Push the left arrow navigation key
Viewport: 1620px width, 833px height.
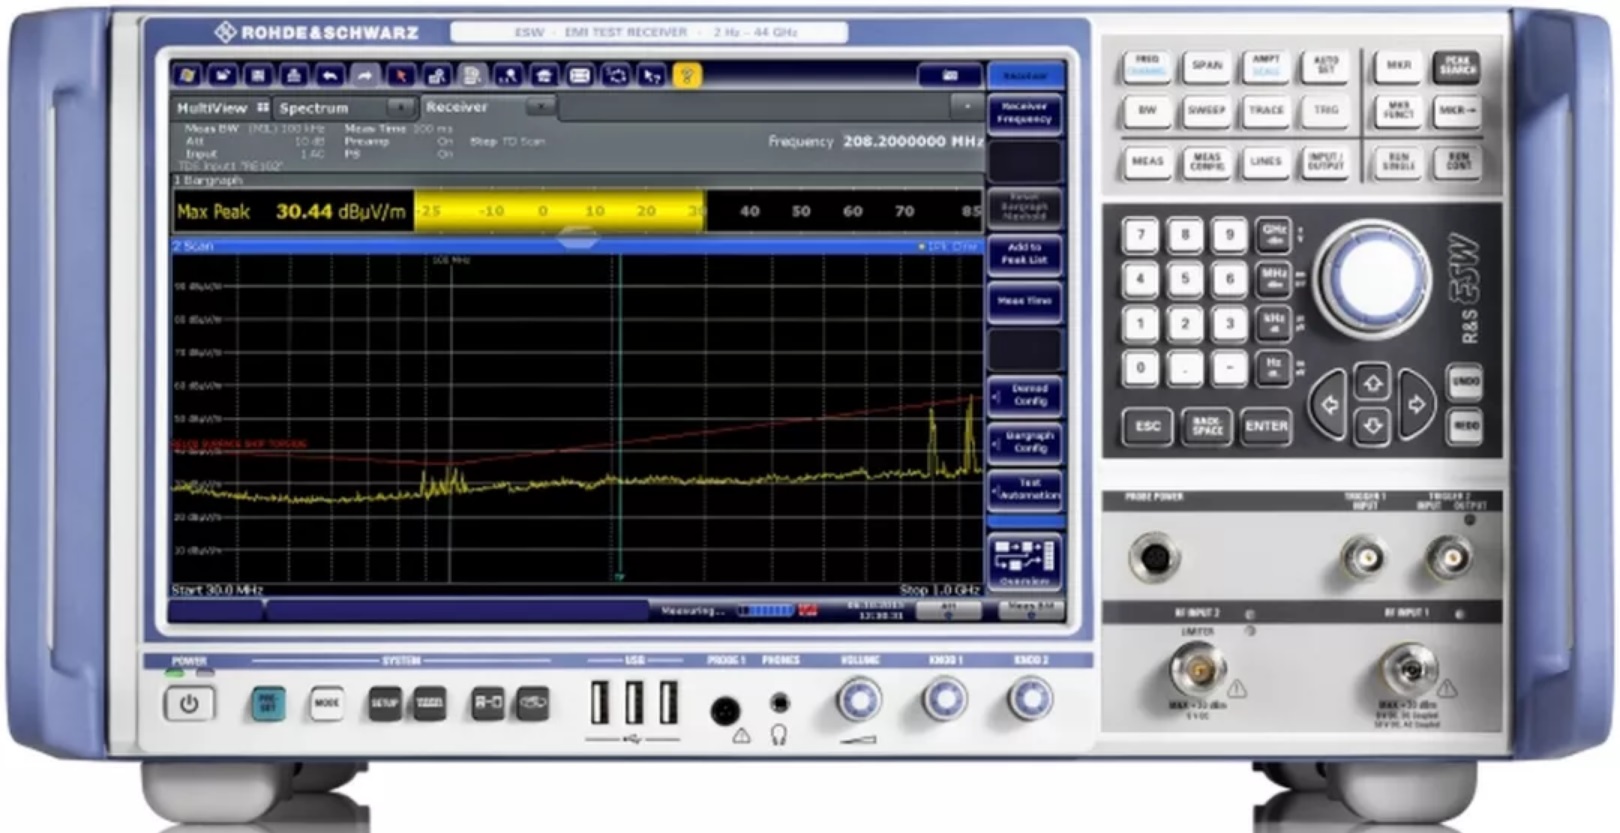1330,405
